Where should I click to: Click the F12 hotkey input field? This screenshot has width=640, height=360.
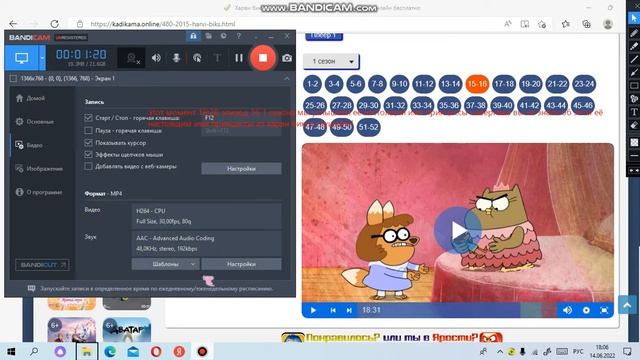[x=241, y=118]
